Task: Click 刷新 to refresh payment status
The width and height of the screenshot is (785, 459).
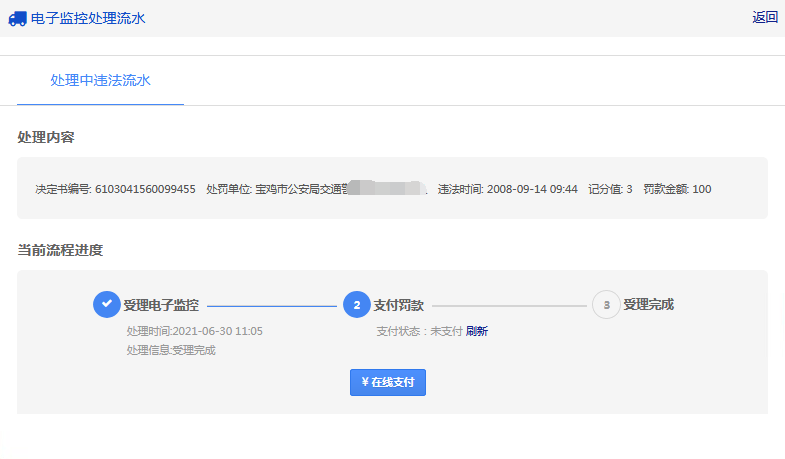Action: (x=477, y=332)
